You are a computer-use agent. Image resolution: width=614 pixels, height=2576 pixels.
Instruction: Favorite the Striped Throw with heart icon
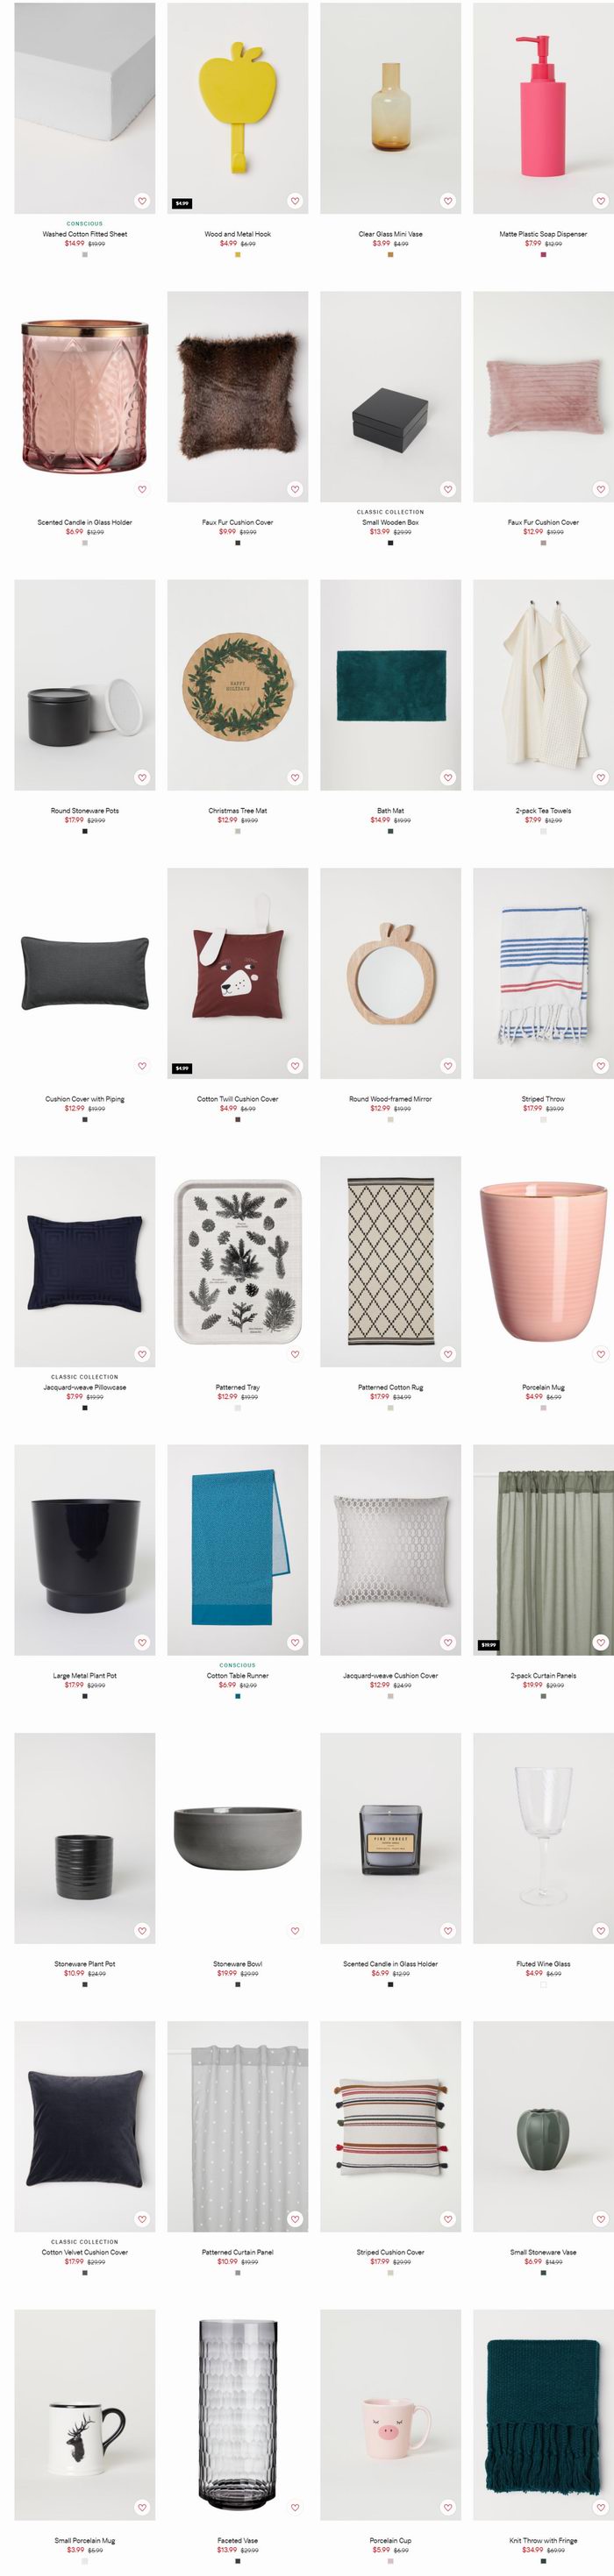point(601,1066)
